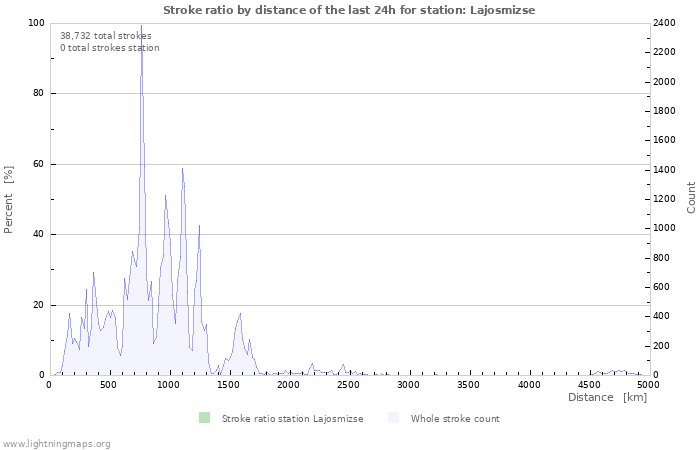Click the 3500 km distance axis value
Viewport: 700px width, 450px height.
[468, 385]
